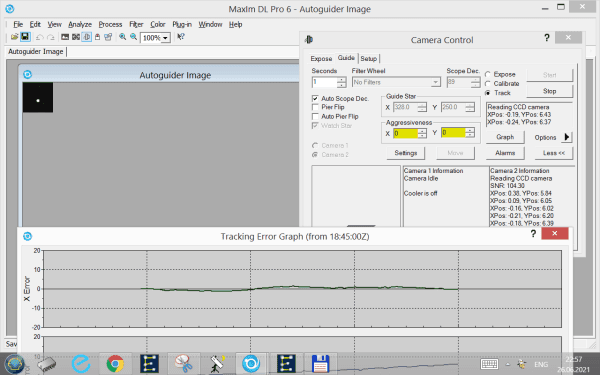Click the Less << button
Image resolution: width=600 pixels, height=375 pixels.
554,153
